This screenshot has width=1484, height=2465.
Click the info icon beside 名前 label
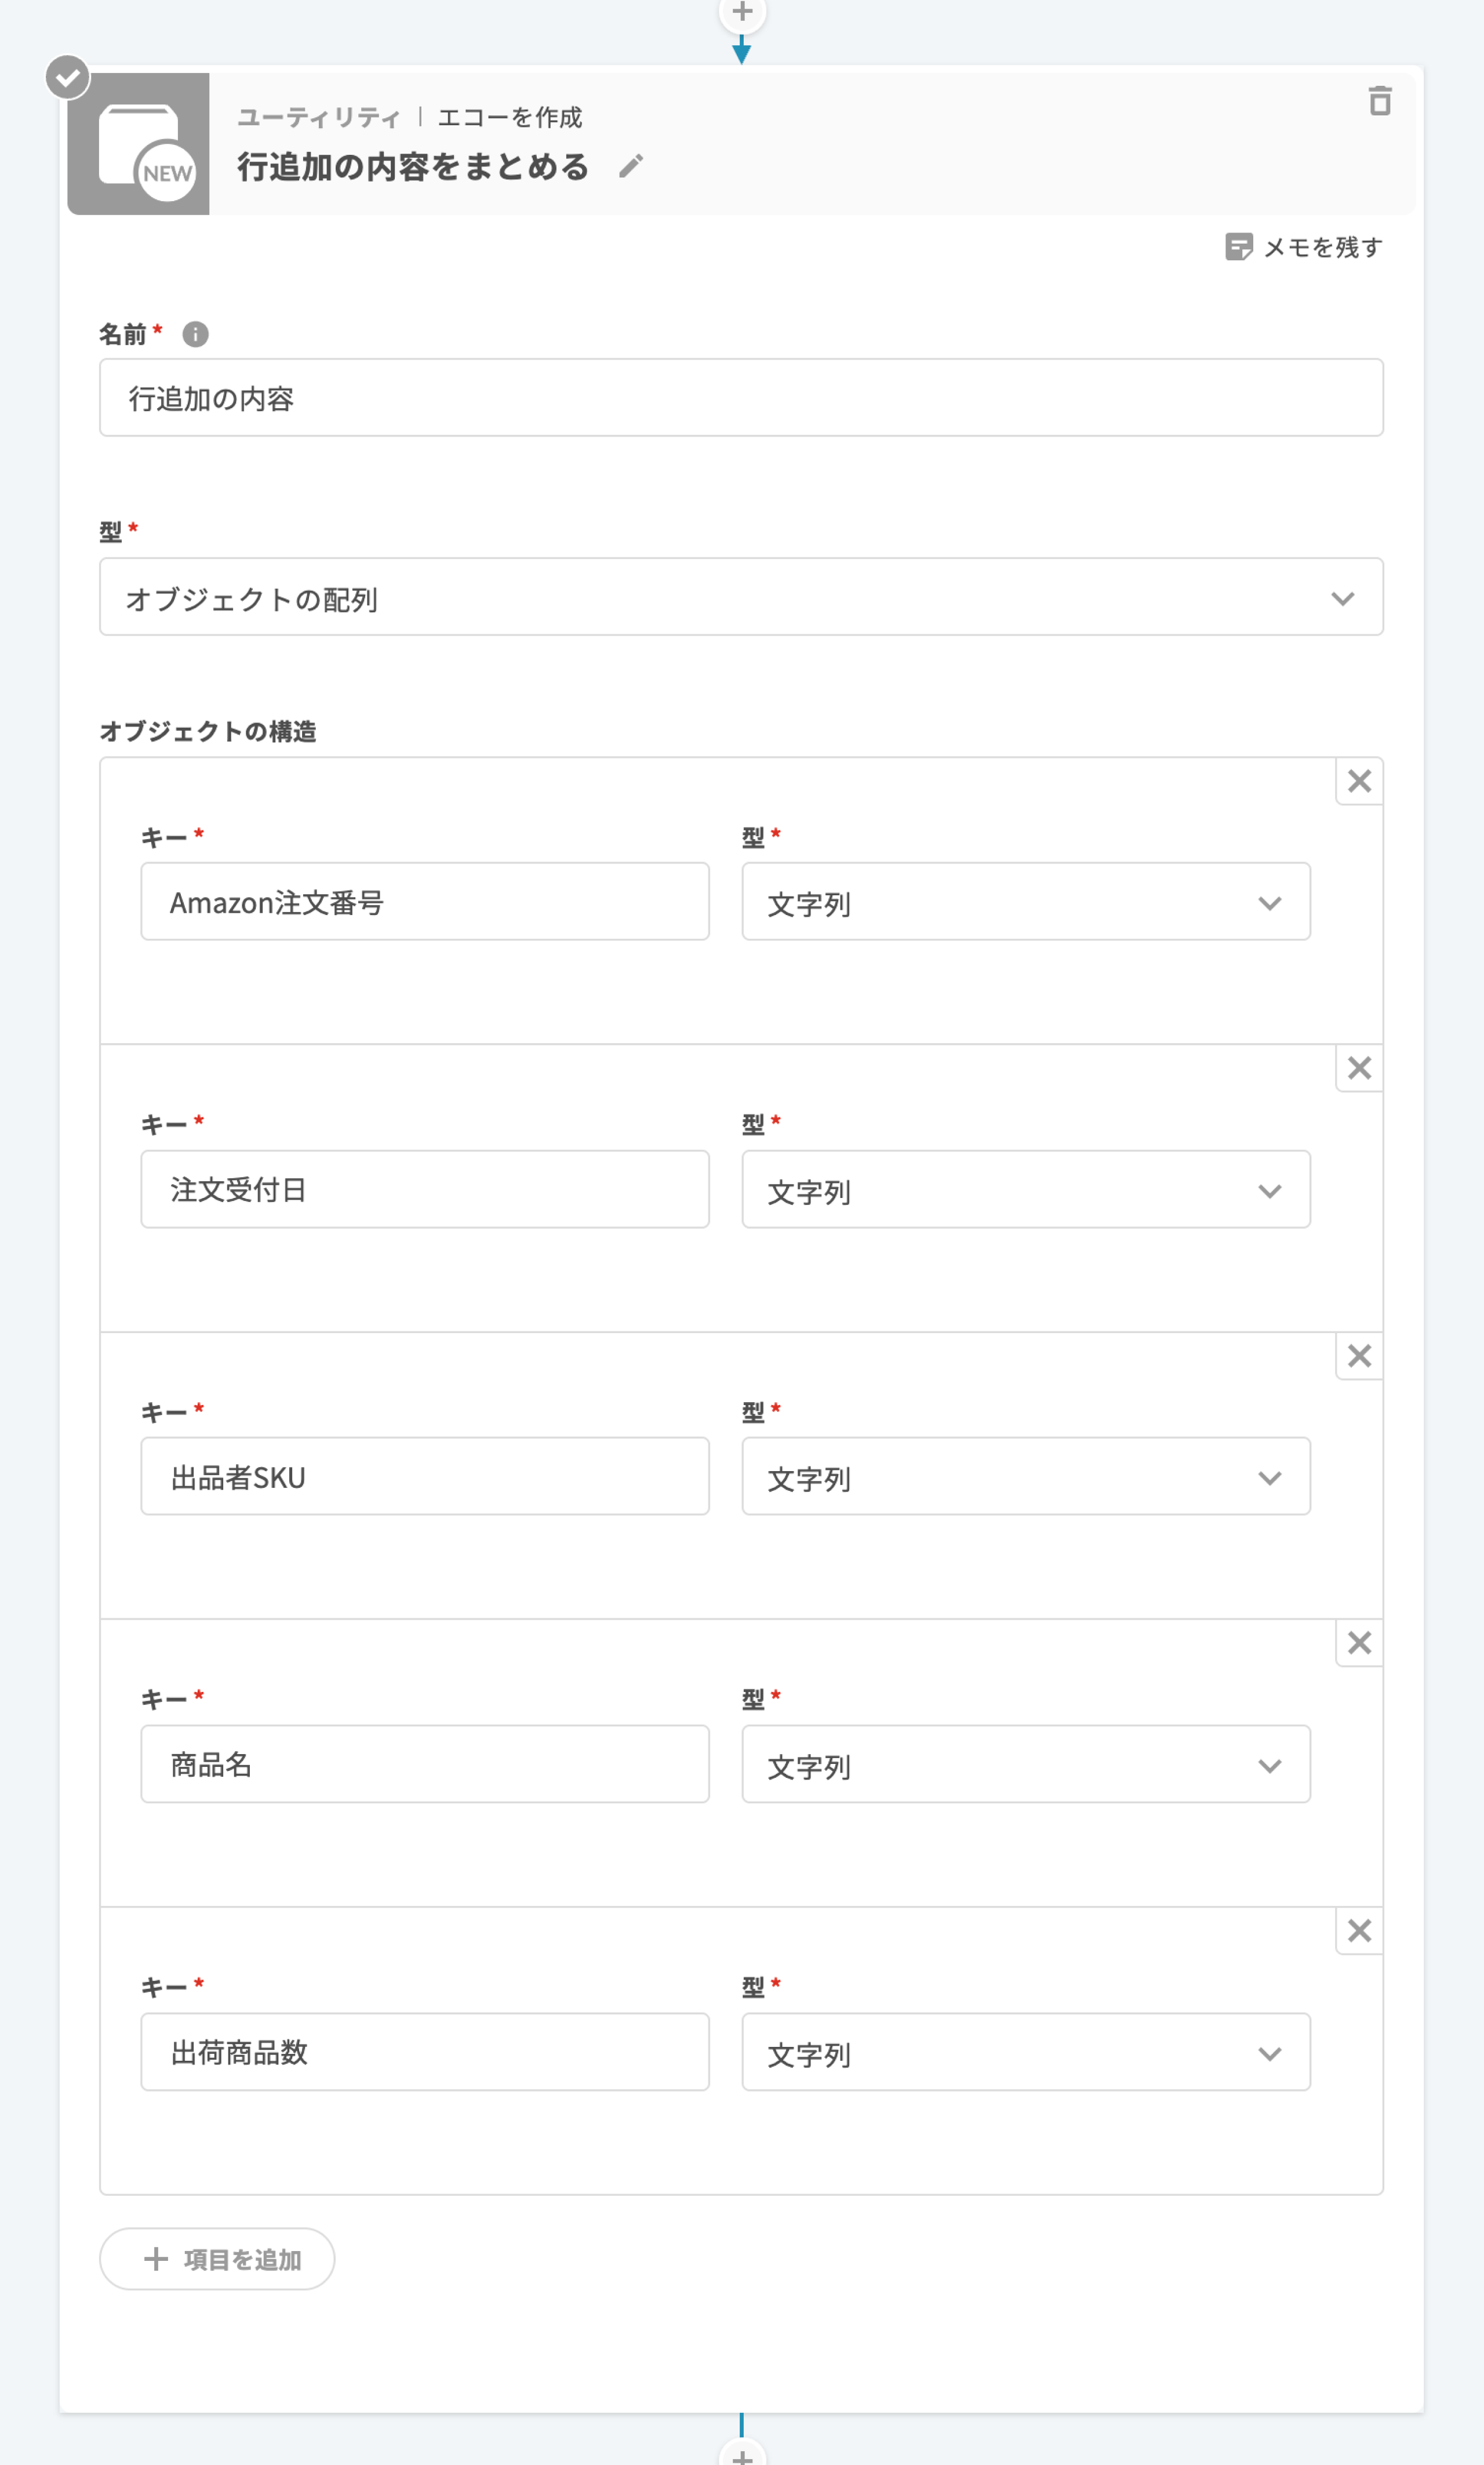[x=195, y=334]
